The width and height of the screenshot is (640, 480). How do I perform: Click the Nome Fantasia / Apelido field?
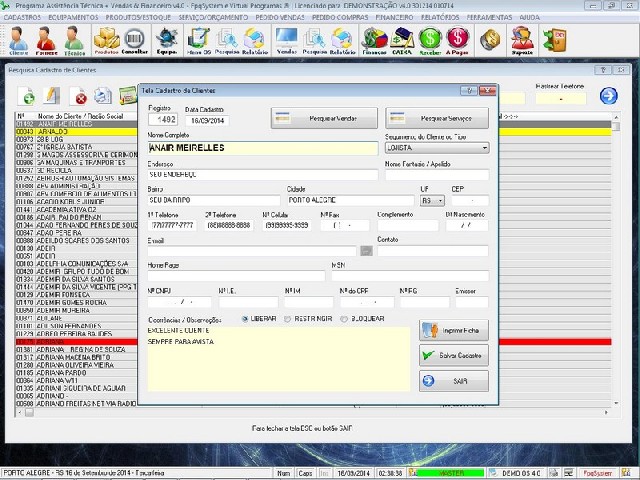(x=437, y=175)
